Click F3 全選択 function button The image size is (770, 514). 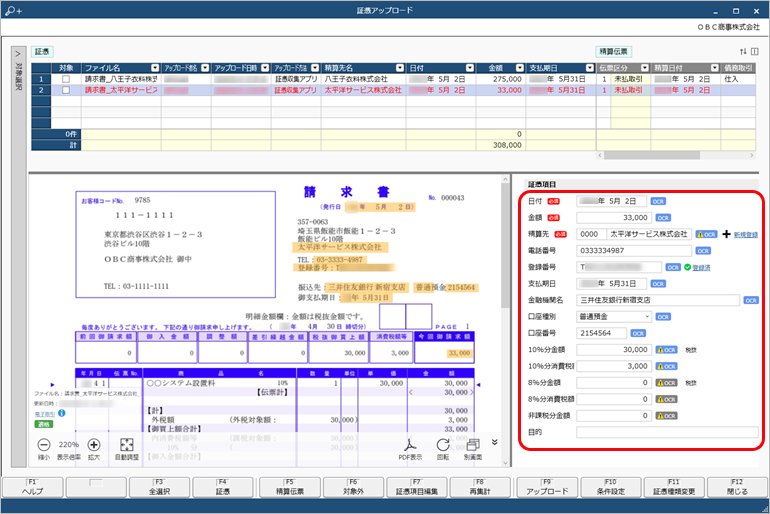coord(159,487)
